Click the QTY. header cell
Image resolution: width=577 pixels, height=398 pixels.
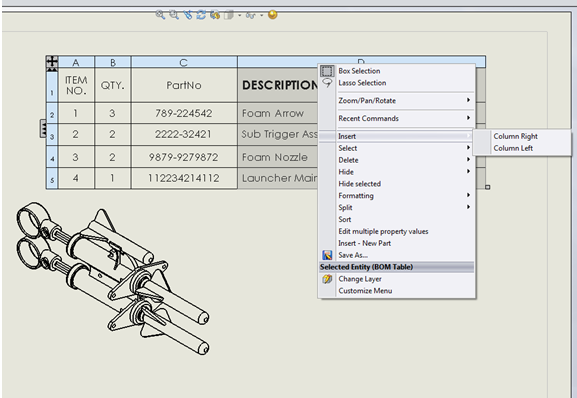[113, 85]
